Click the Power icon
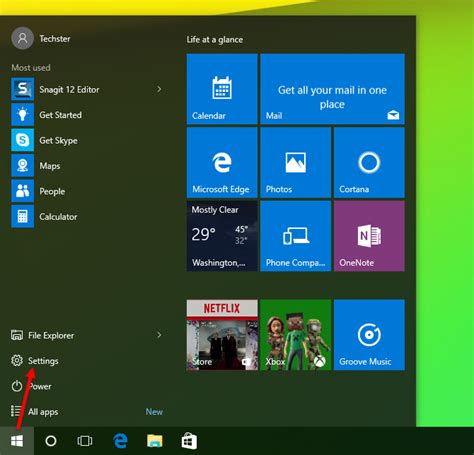This screenshot has height=455, width=474. click(17, 386)
